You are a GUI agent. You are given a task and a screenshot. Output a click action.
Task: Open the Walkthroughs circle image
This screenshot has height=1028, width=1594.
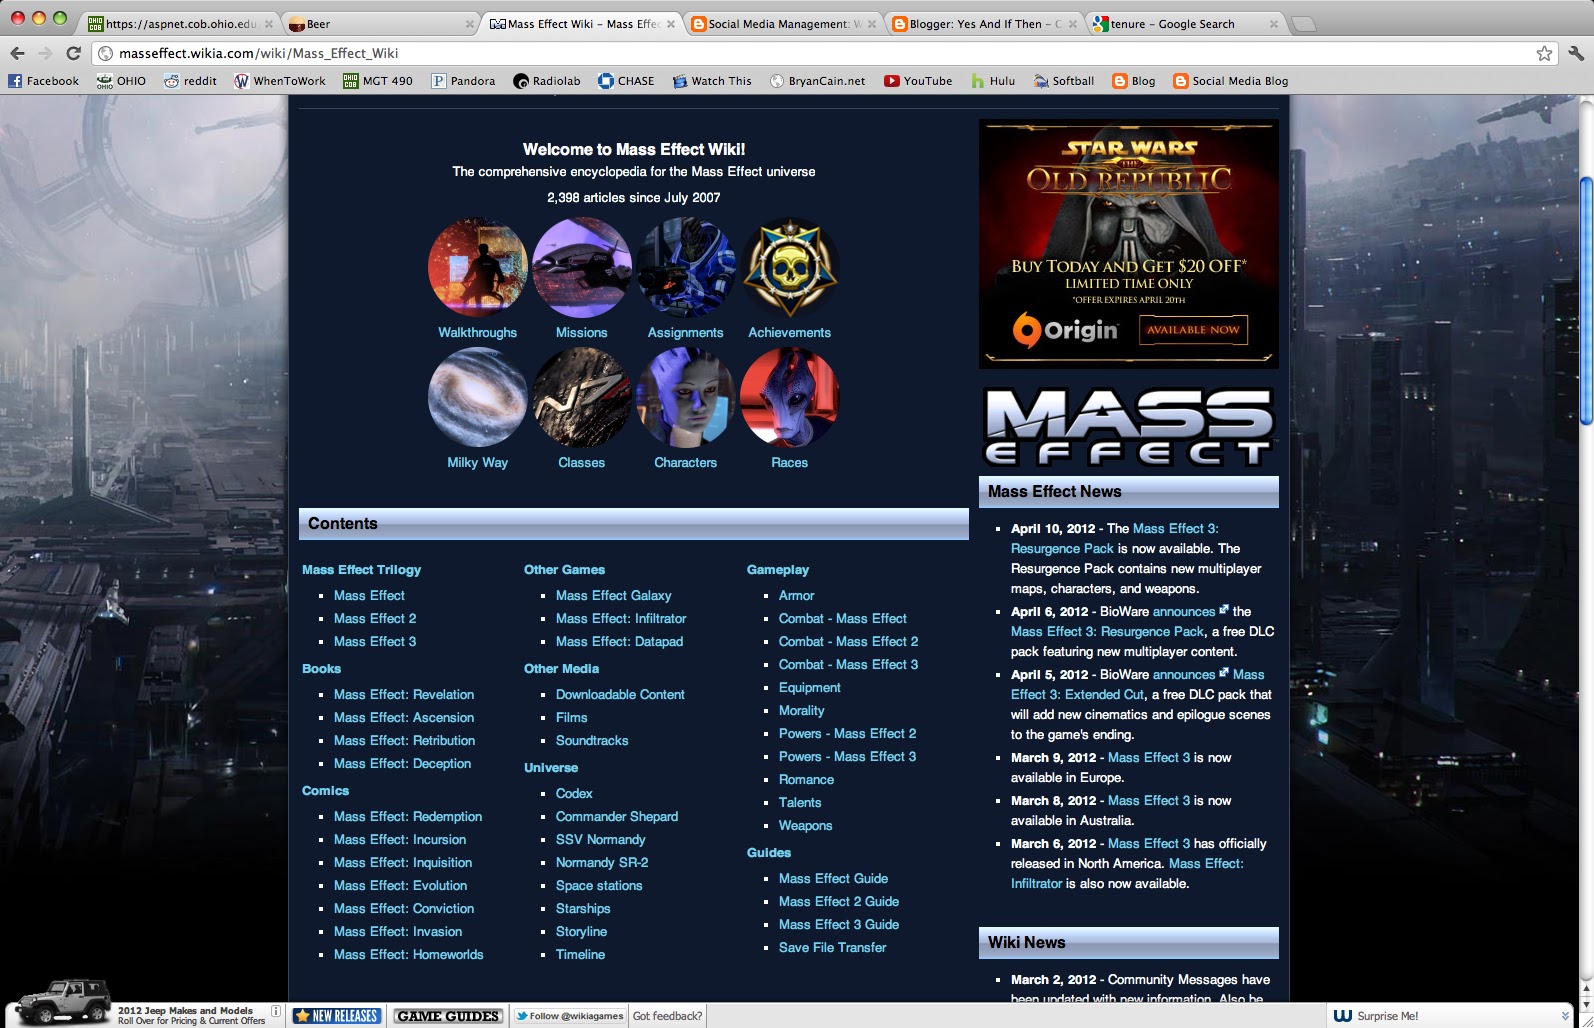click(x=478, y=268)
